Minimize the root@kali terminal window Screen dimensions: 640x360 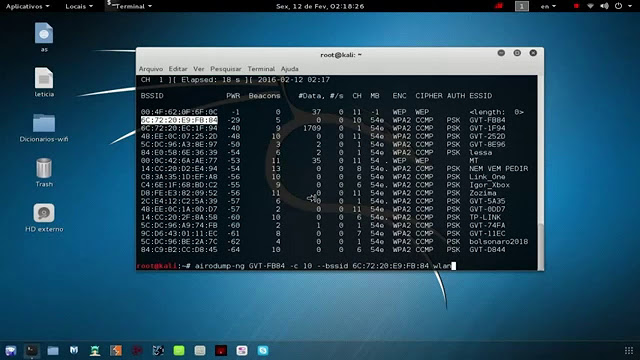point(501,53)
